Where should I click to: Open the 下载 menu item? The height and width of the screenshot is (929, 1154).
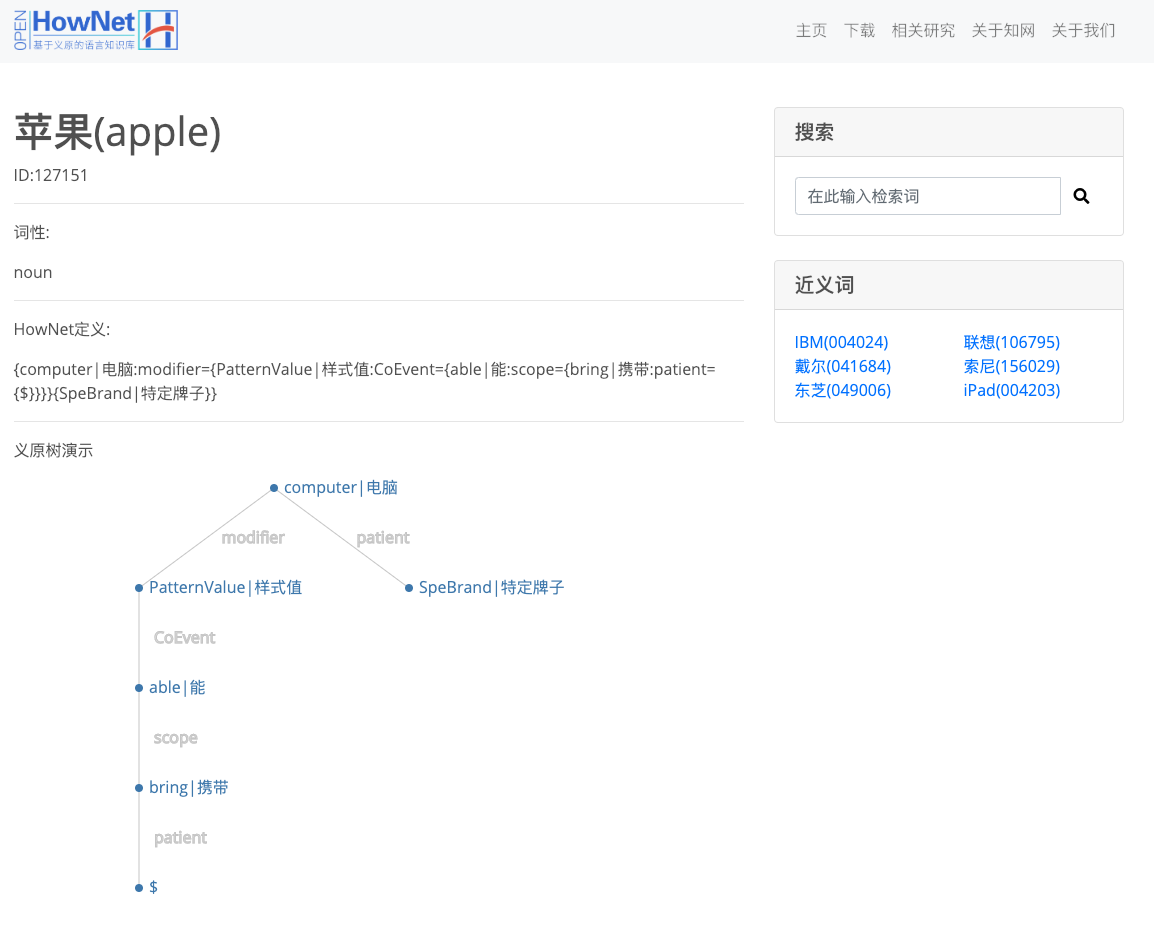point(859,30)
